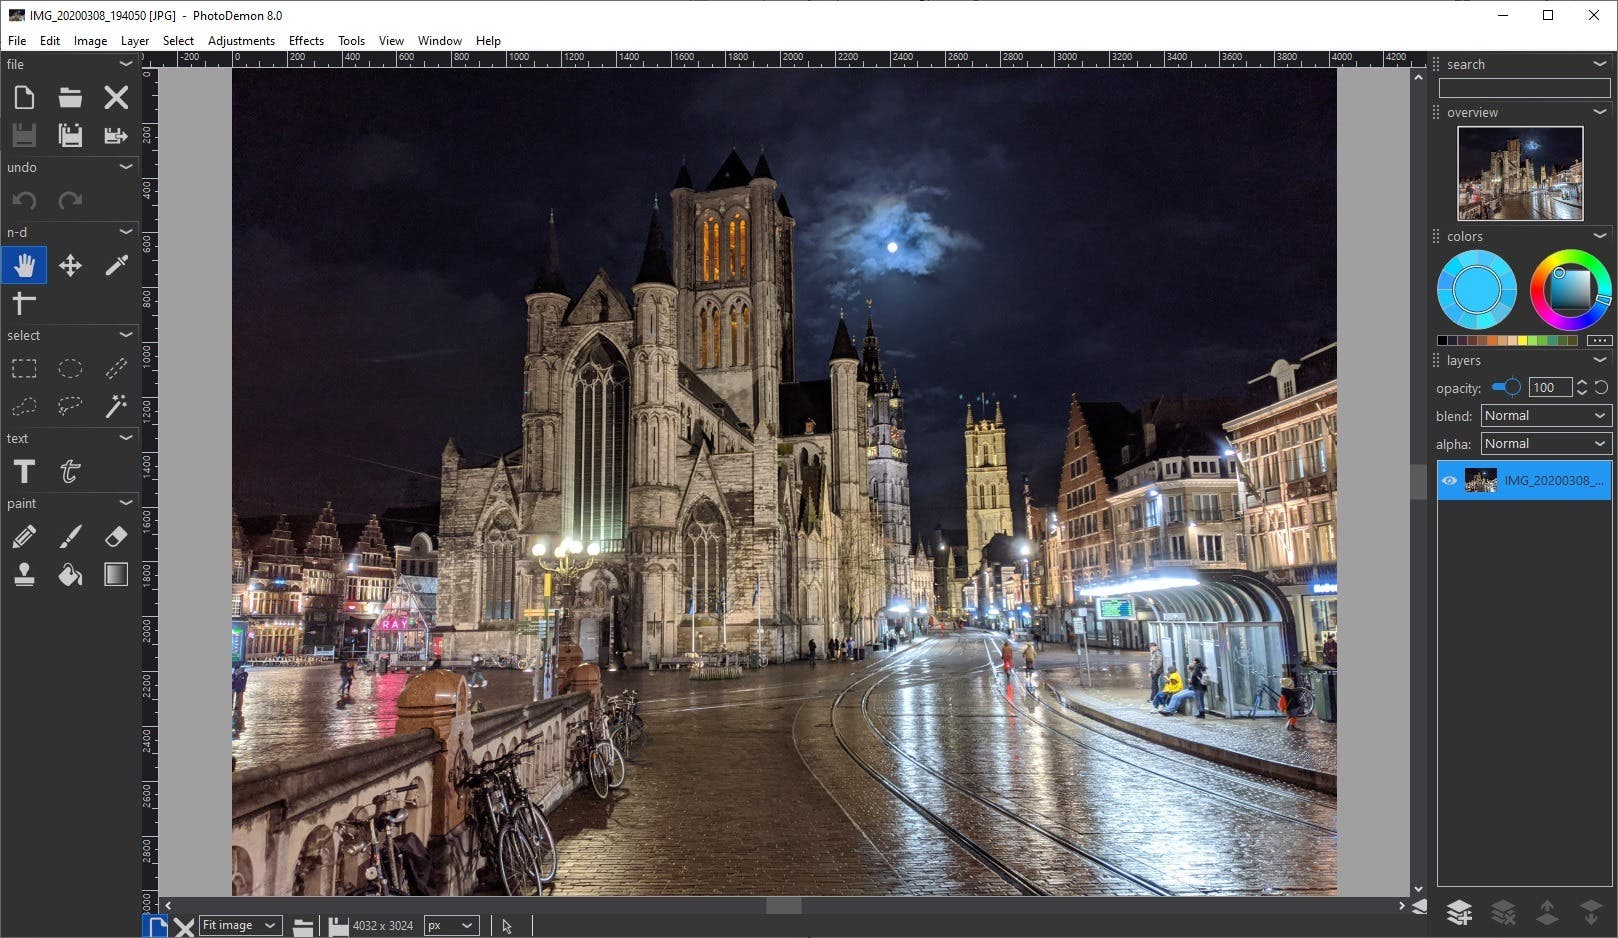The height and width of the screenshot is (938, 1618).
Task: Open the Fit image zoom dropdown
Action: point(239,926)
